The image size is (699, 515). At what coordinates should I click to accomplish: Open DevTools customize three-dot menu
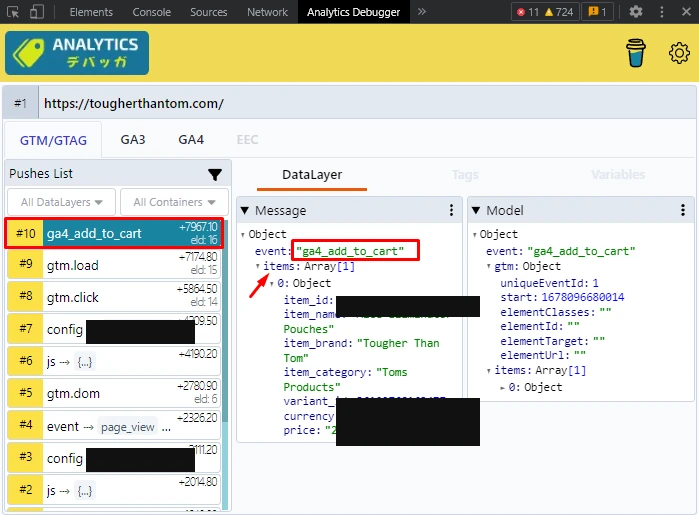662,12
